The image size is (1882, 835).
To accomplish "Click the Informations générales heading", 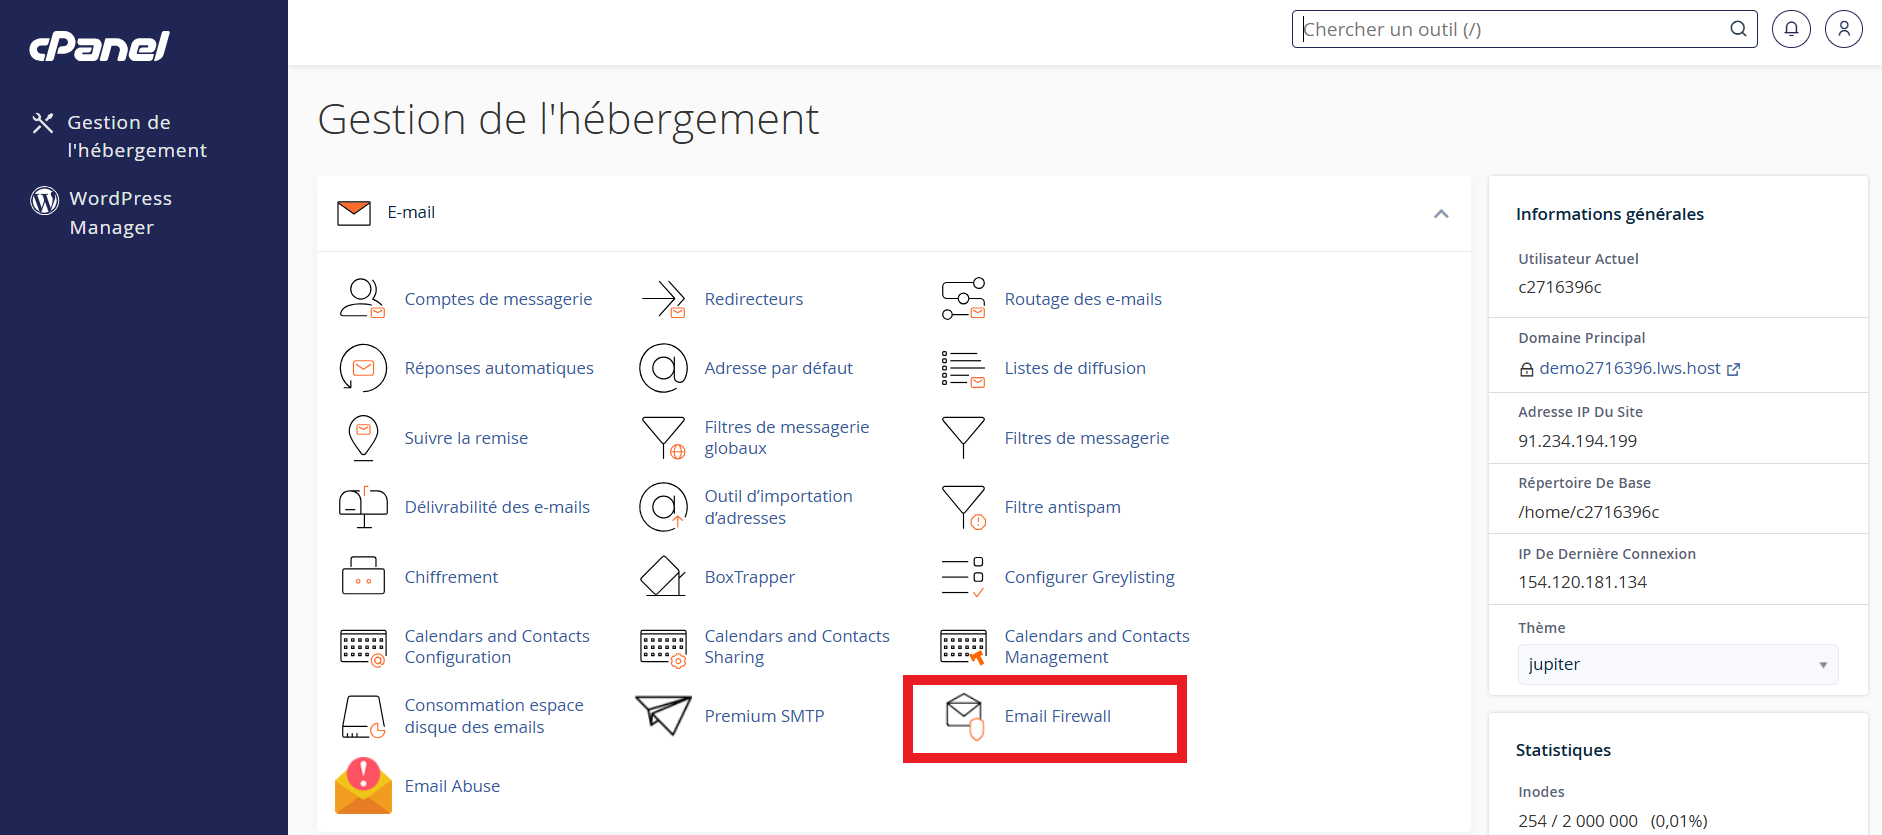I will pos(1609,214).
